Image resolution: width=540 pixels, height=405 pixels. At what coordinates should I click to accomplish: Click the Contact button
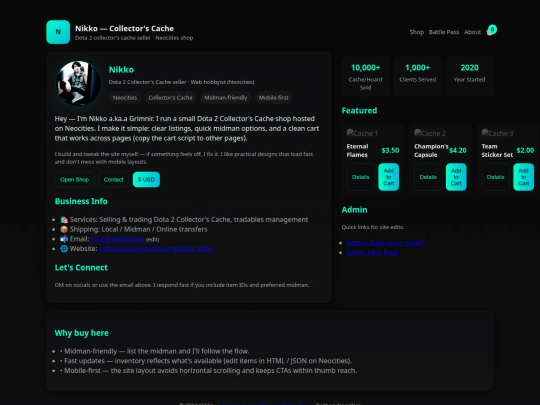(x=113, y=179)
